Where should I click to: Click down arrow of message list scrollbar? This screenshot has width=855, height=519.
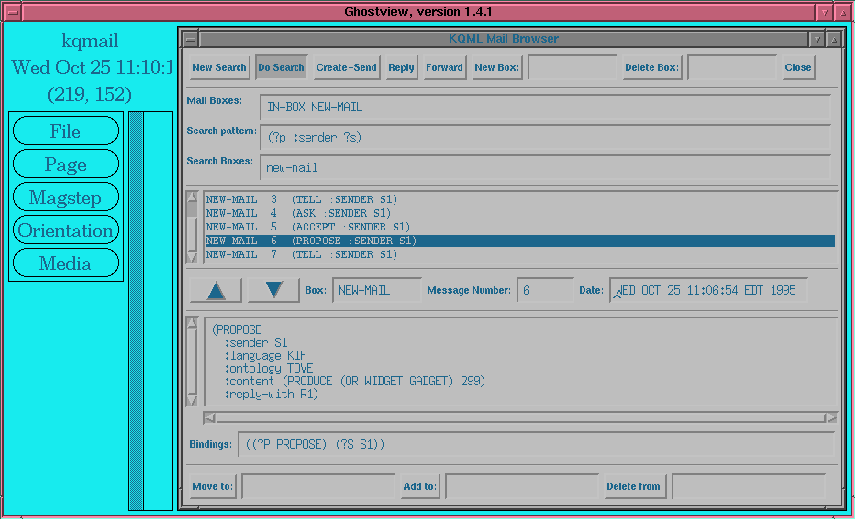191,257
